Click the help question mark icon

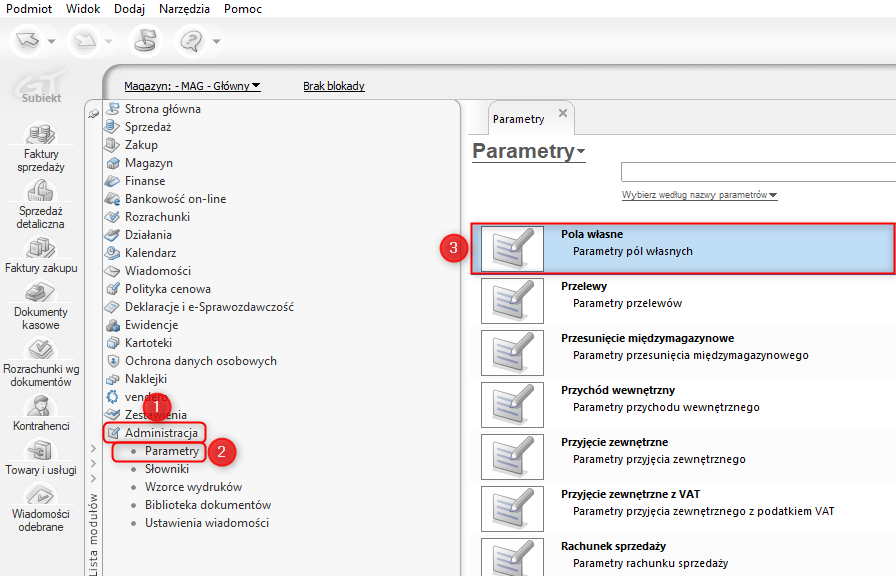[191, 41]
